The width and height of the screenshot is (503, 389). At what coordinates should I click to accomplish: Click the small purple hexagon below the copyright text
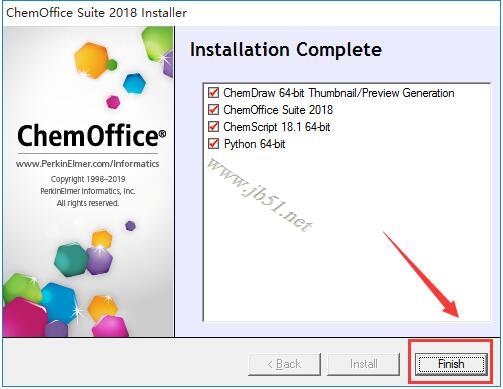click(130, 226)
